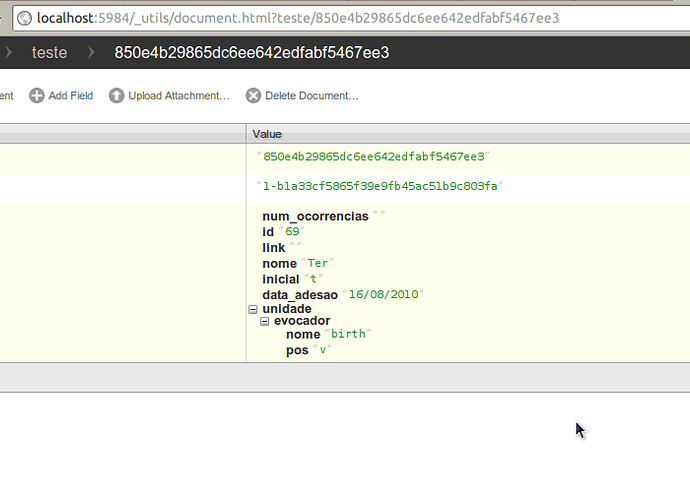Click the Delete Document X icon

pos(253,96)
